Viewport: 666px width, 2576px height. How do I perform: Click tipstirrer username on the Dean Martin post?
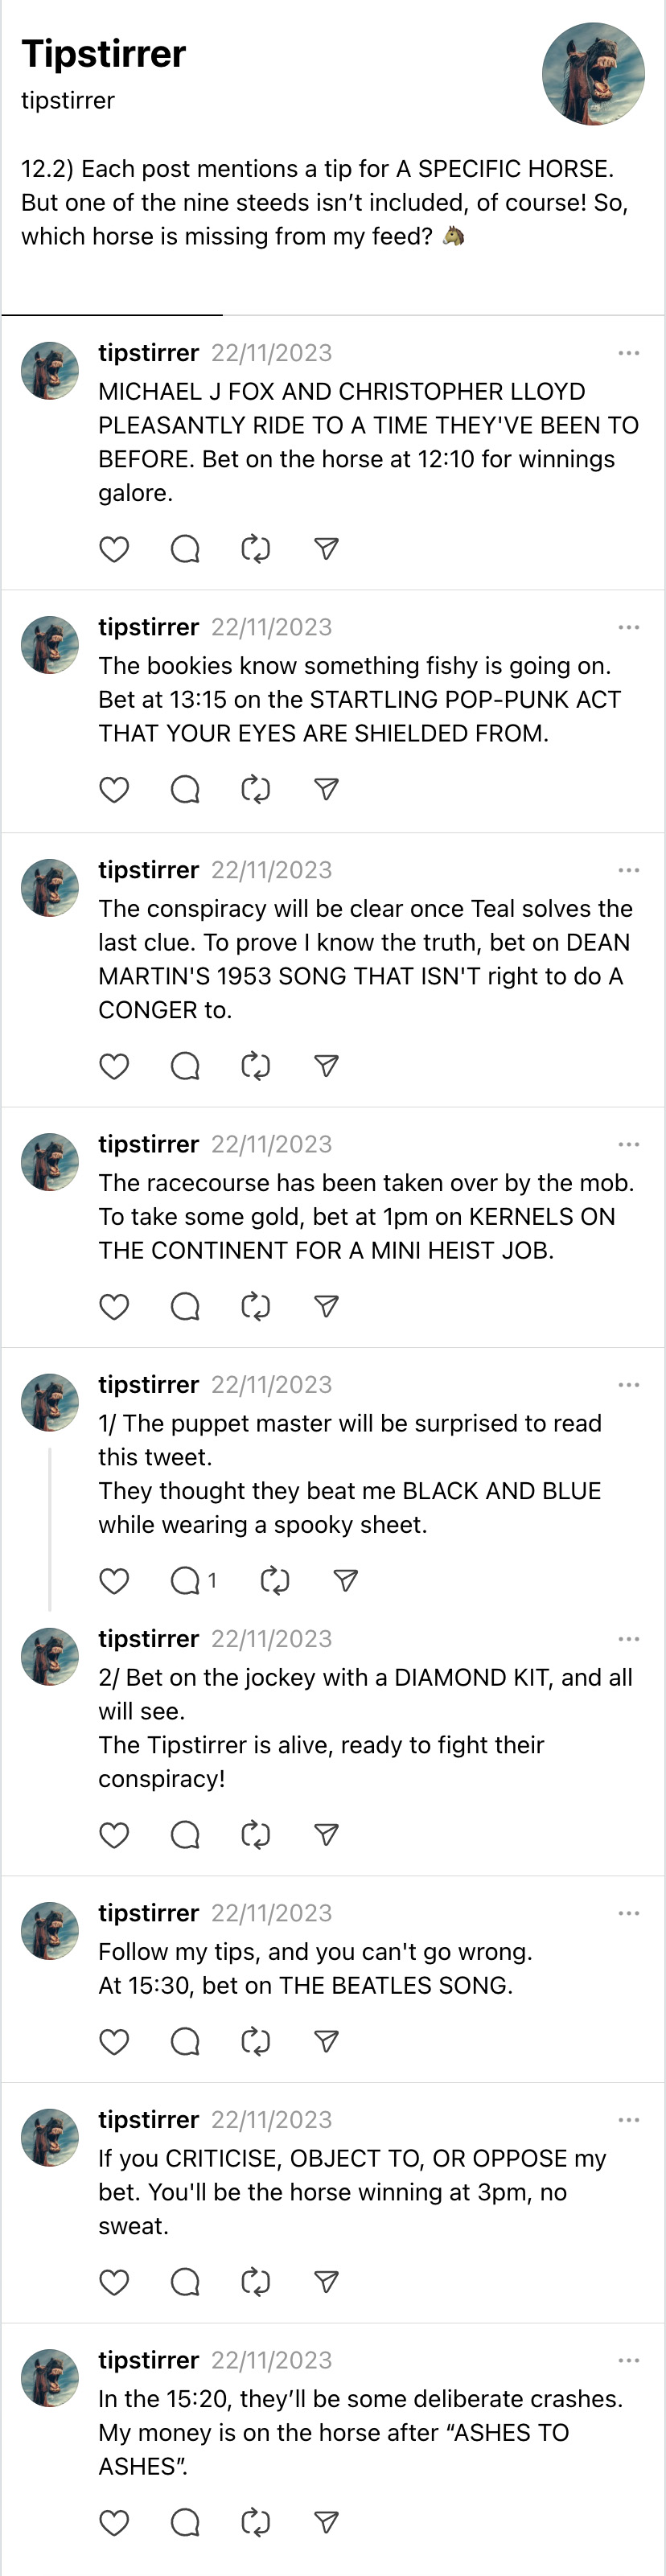tap(148, 870)
